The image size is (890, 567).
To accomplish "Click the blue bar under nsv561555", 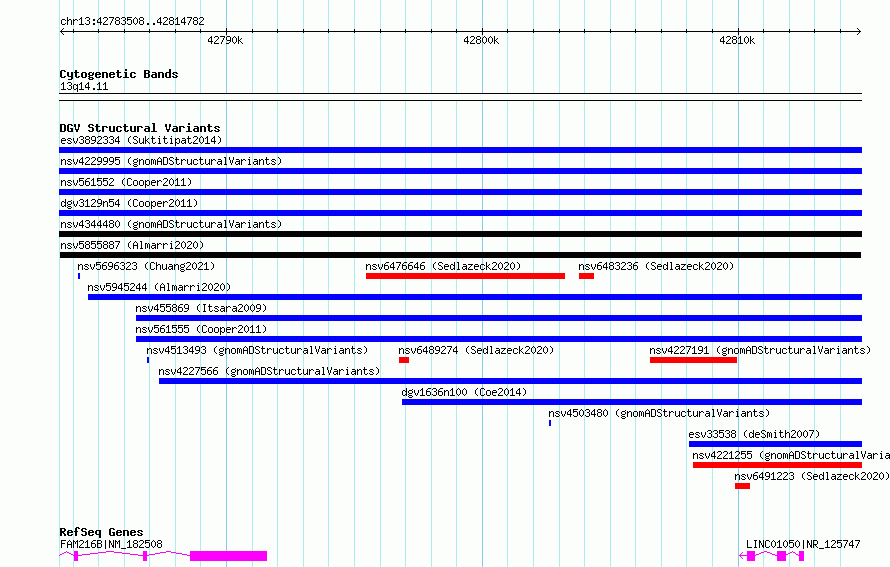I will pyautogui.click(x=499, y=339).
